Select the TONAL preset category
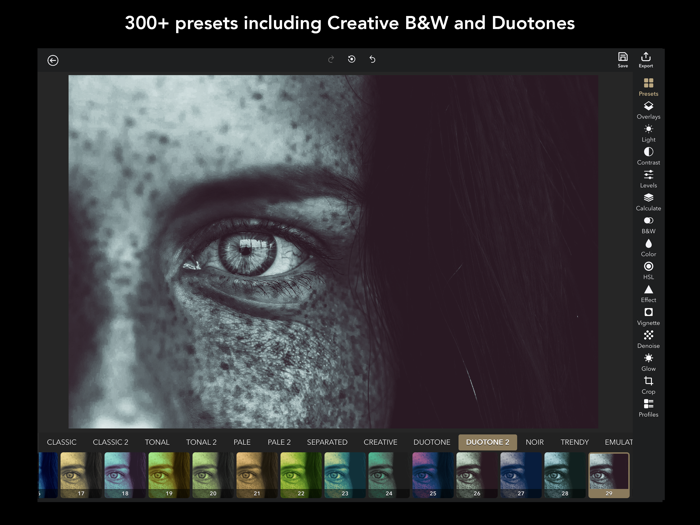Viewport: 700px width, 525px height. click(157, 442)
